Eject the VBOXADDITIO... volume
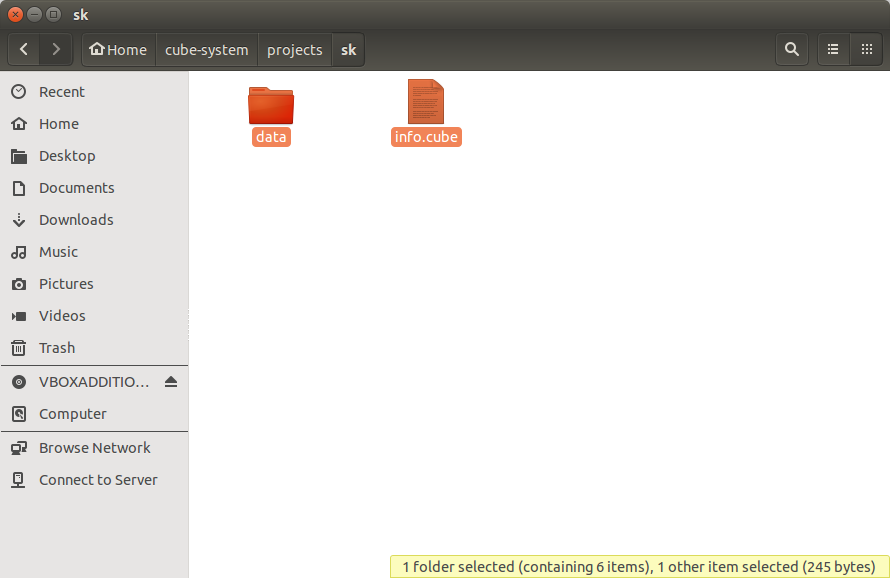890x578 pixels. pyautogui.click(x=171, y=382)
